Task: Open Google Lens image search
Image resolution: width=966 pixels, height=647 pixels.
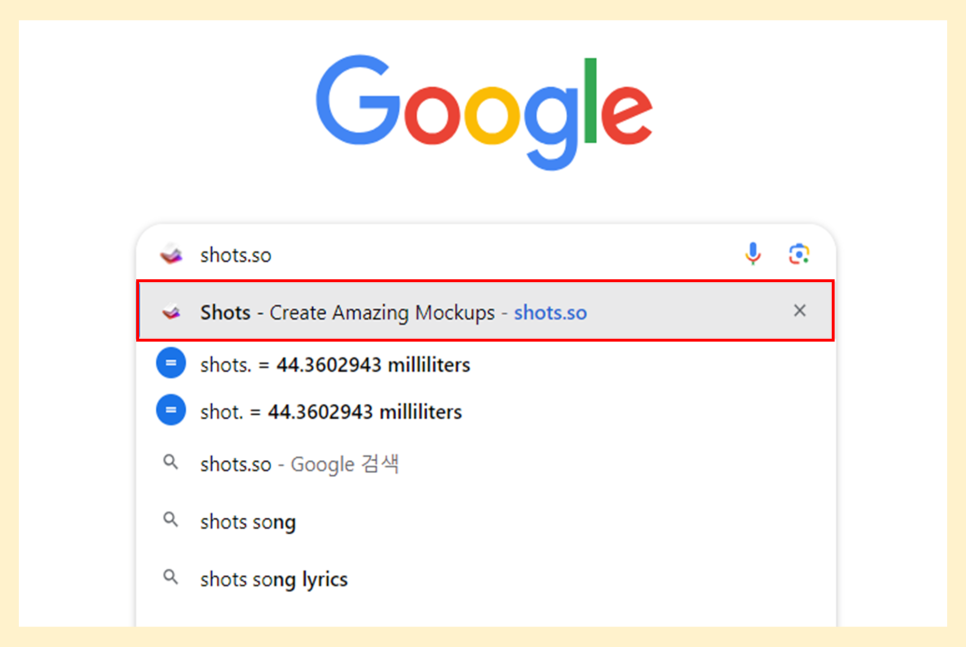Action: (x=798, y=254)
